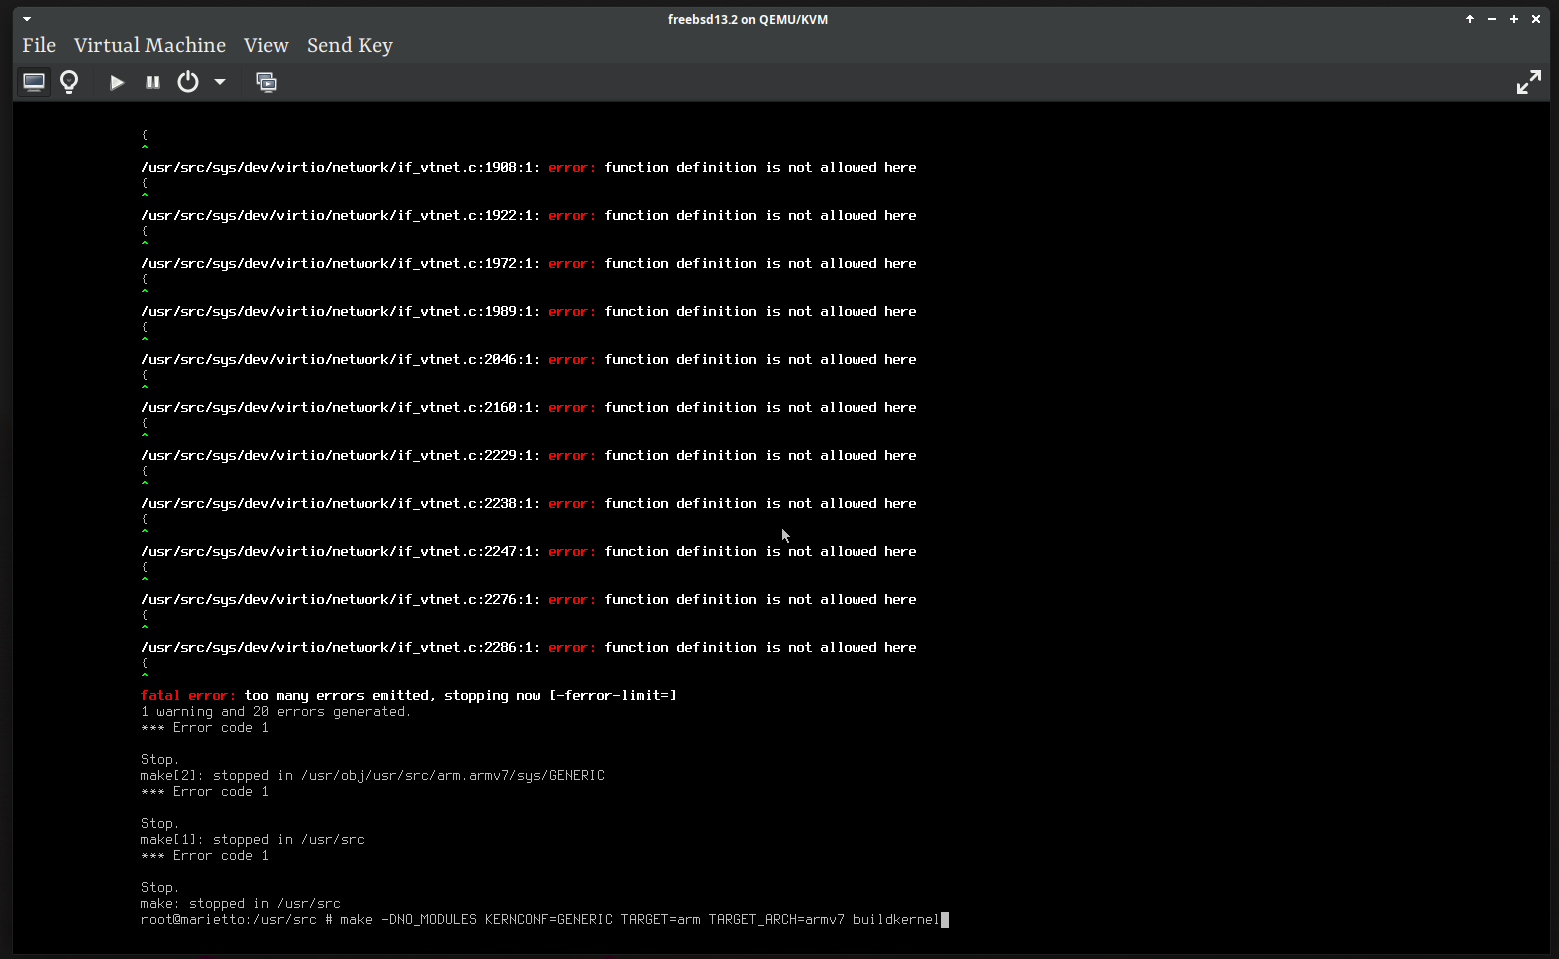Image resolution: width=1559 pixels, height=959 pixels.
Task: Close the freebsd13.2 QEMU/KVM window
Action: click(1536, 19)
